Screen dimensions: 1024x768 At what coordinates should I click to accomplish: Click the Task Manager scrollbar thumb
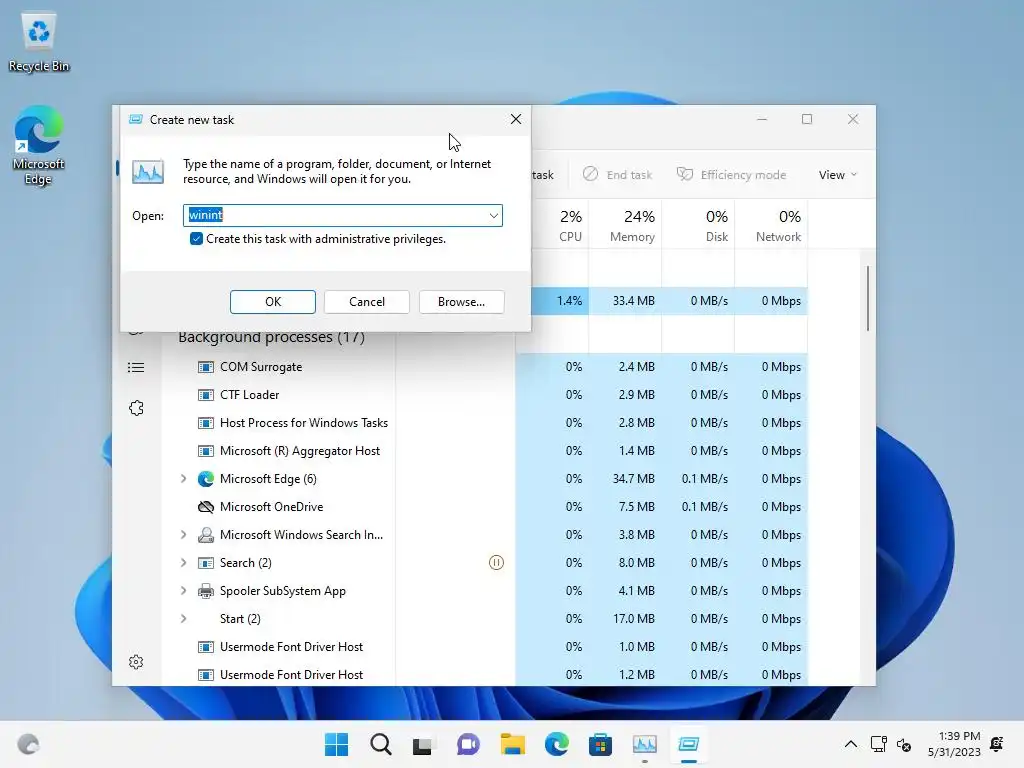point(868,298)
